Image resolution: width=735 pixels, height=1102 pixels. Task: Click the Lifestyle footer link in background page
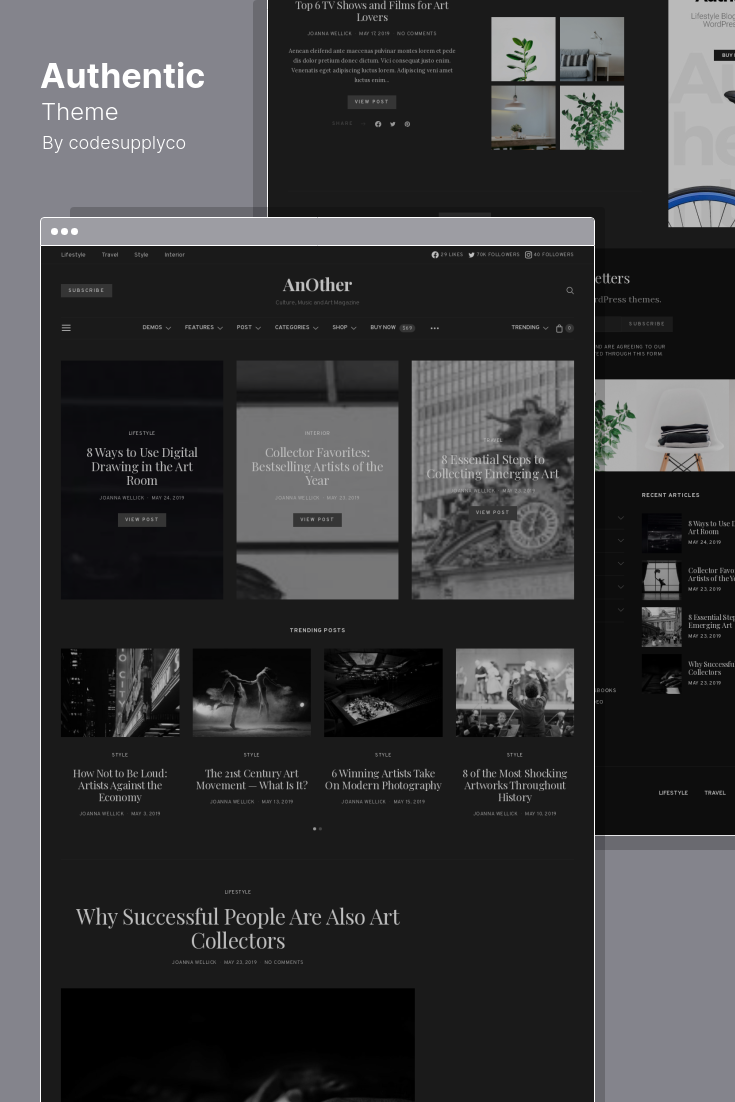point(673,793)
